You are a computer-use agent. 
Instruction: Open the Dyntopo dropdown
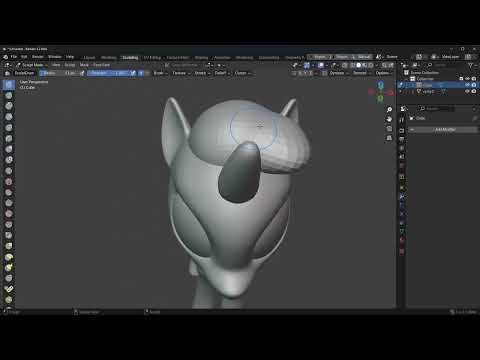point(338,73)
